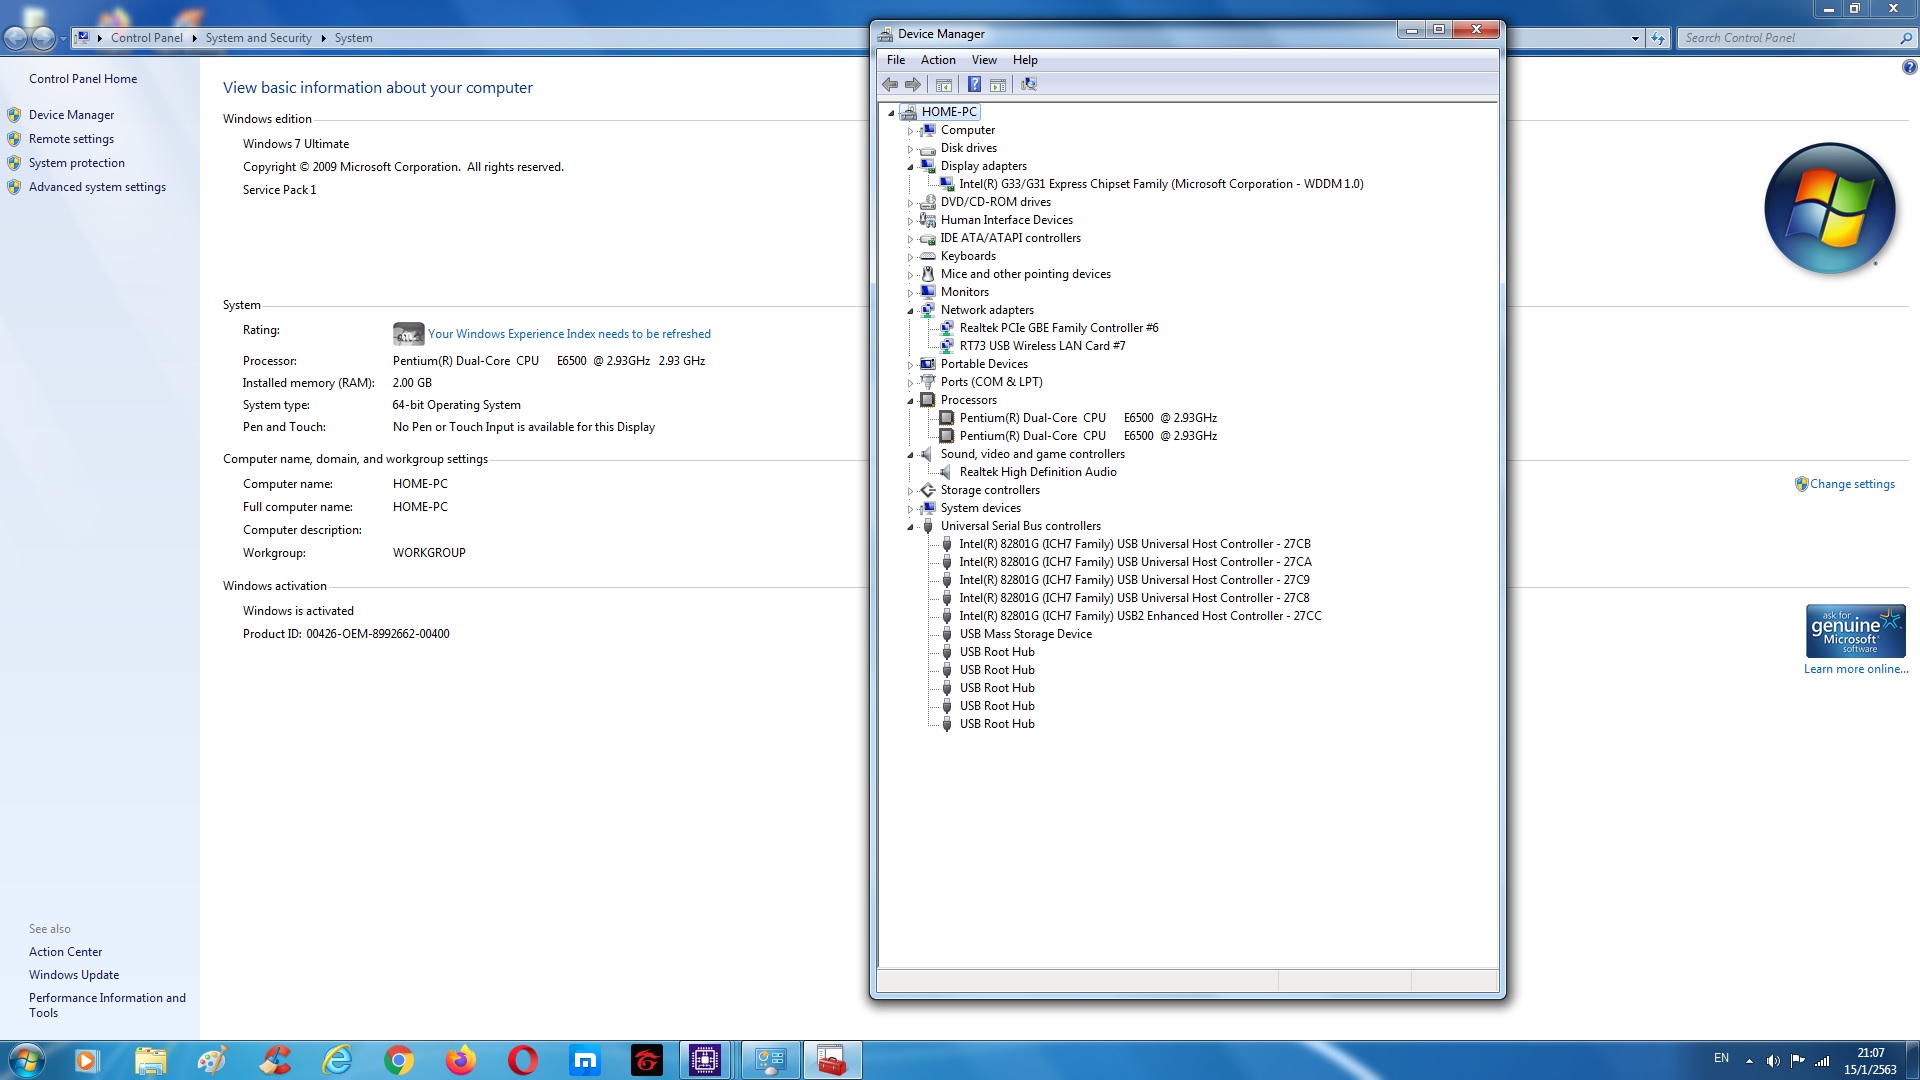Open Advanced system settings link
Screen dimensions: 1920x1080
click(x=97, y=187)
